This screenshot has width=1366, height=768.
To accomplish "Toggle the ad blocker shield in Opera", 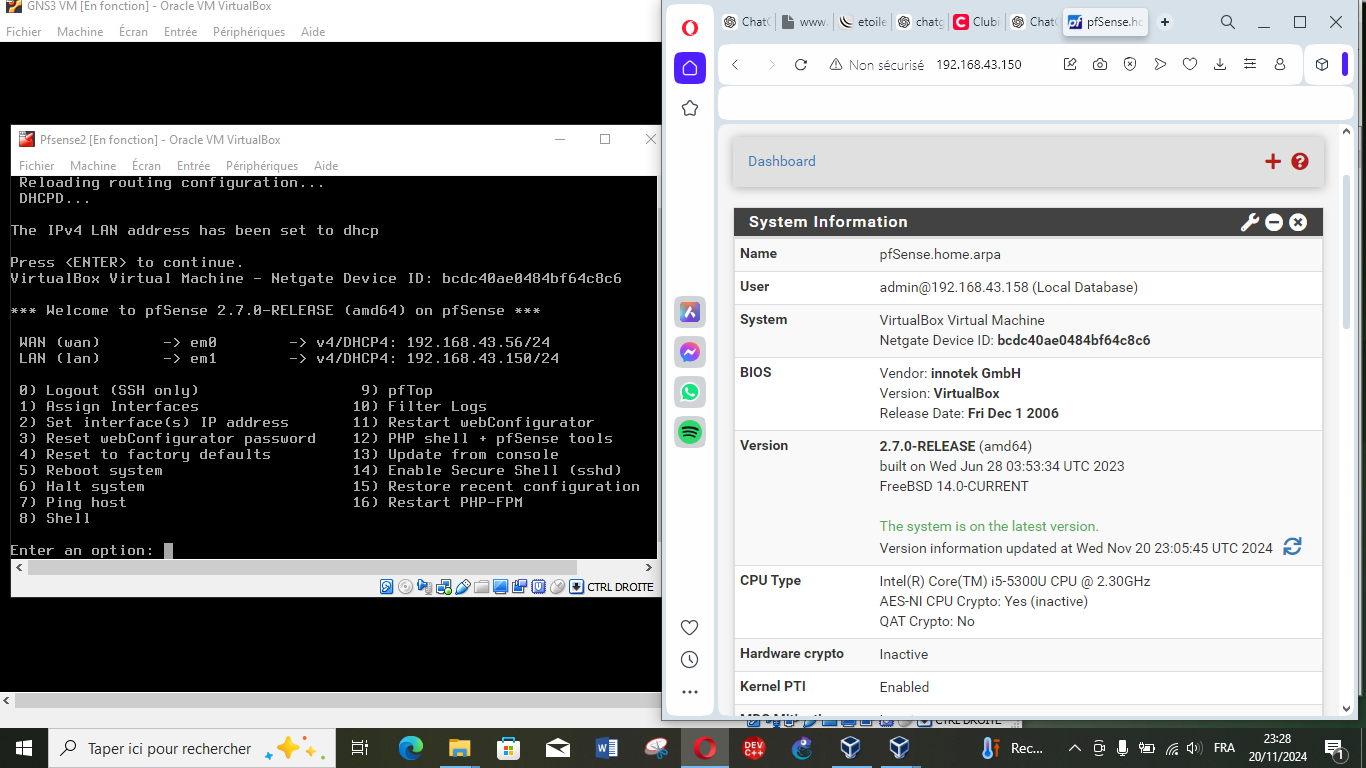I will click(x=1131, y=64).
